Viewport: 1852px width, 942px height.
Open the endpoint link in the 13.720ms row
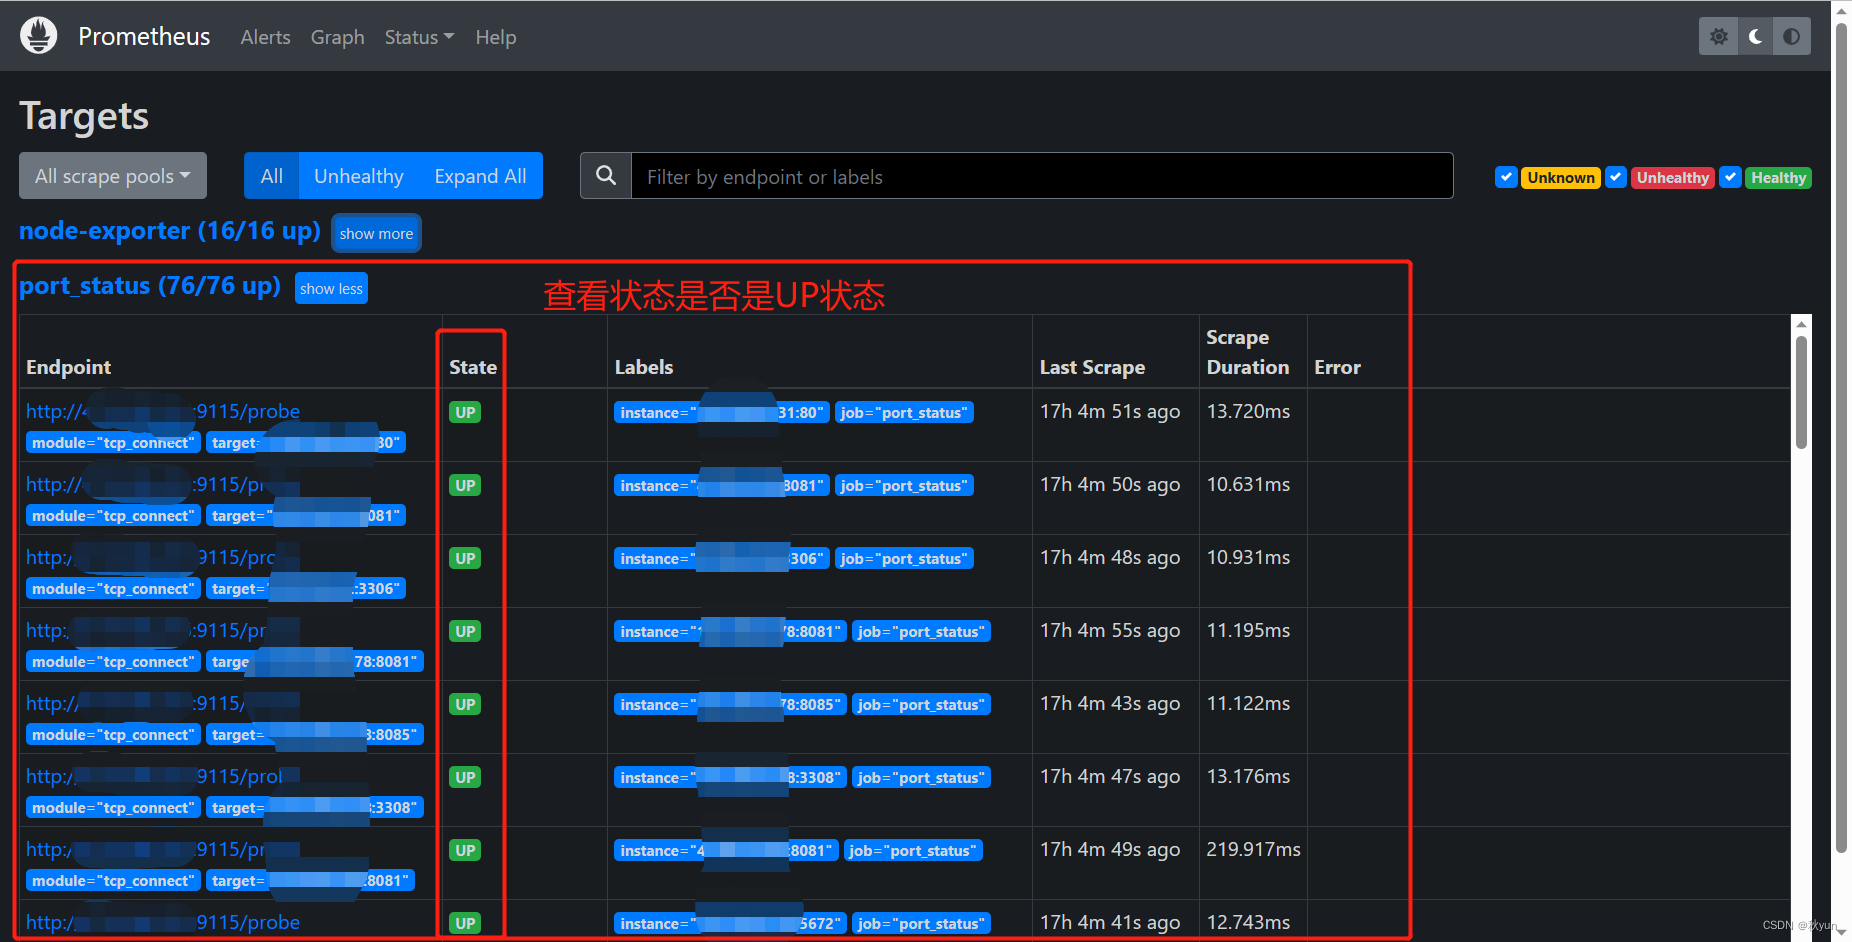[163, 411]
